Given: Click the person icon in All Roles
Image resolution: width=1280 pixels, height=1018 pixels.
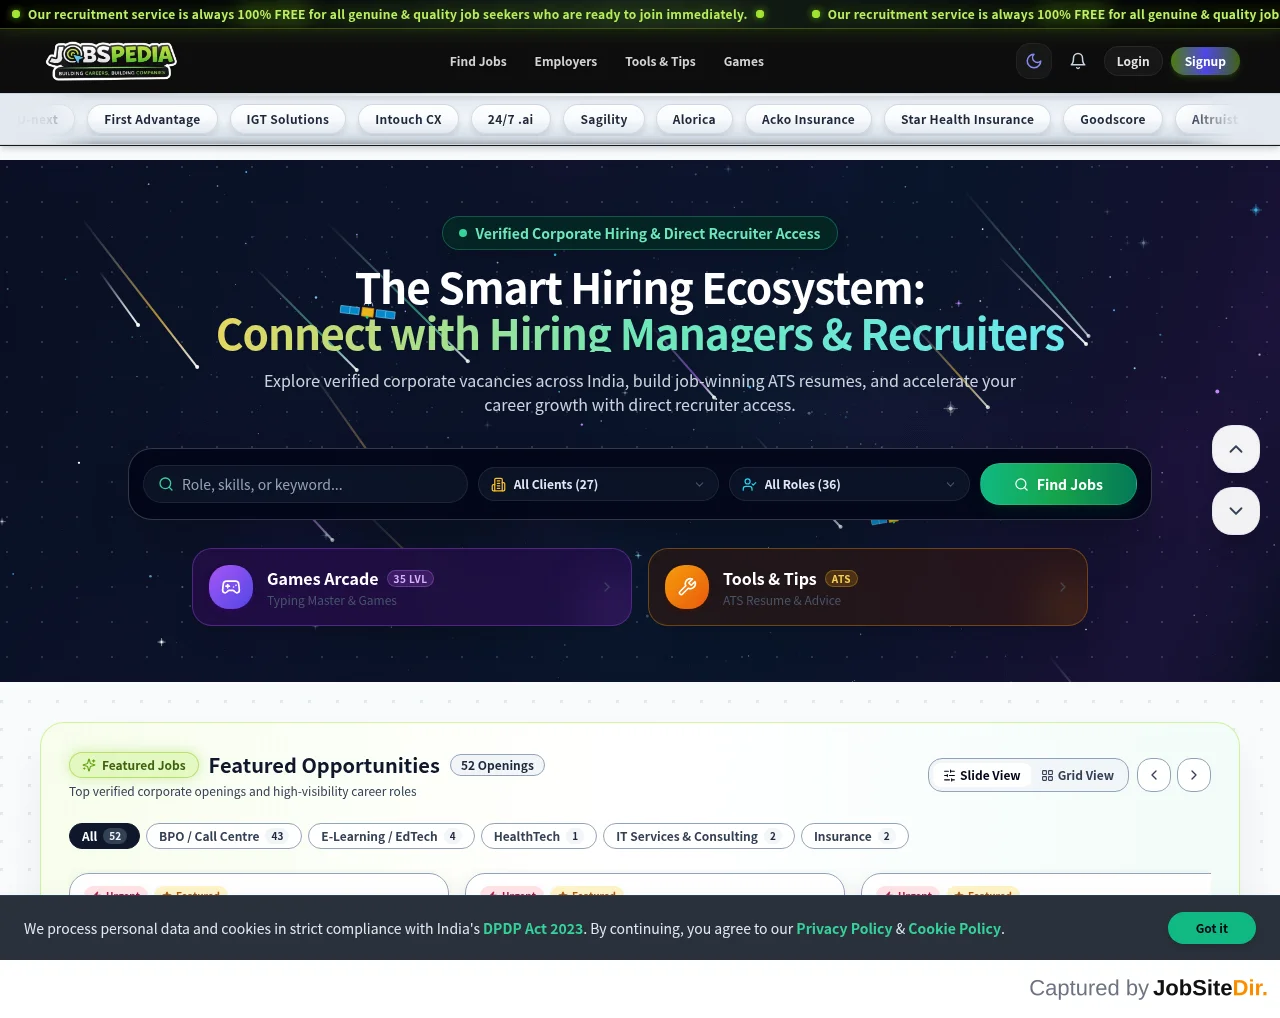Looking at the screenshot, I should tap(749, 484).
